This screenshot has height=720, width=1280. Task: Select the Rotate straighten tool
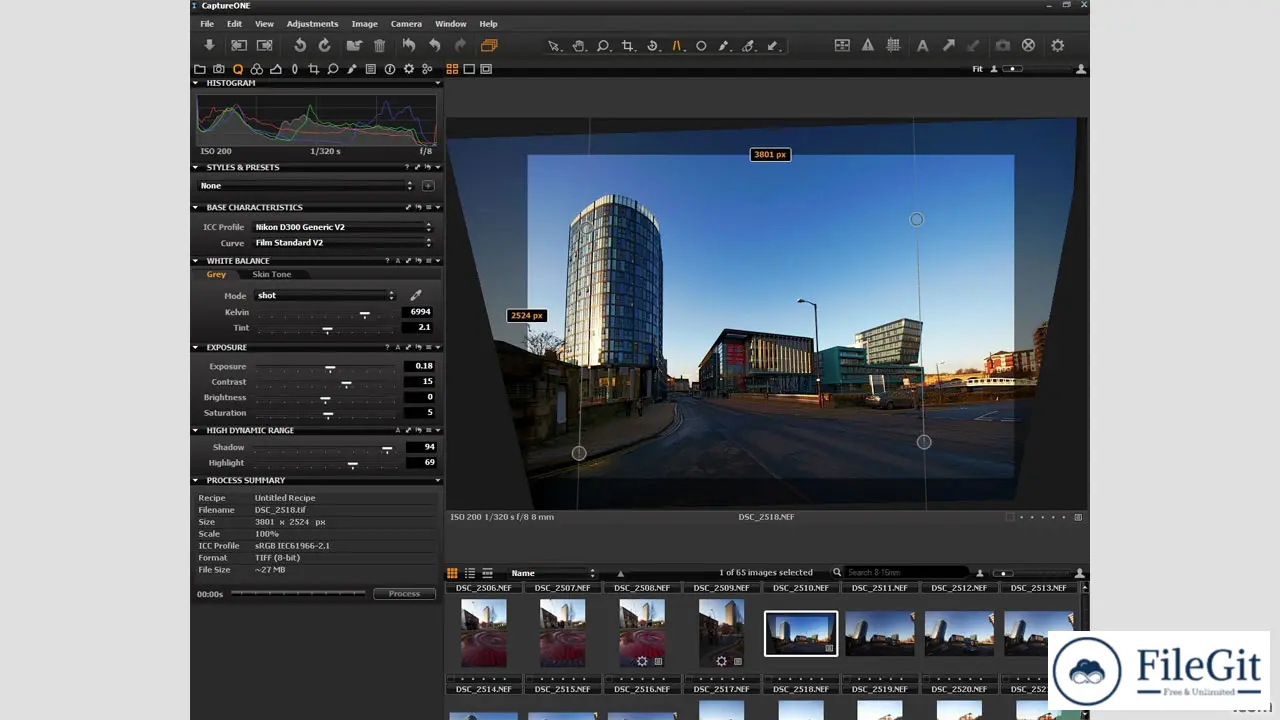click(x=652, y=46)
